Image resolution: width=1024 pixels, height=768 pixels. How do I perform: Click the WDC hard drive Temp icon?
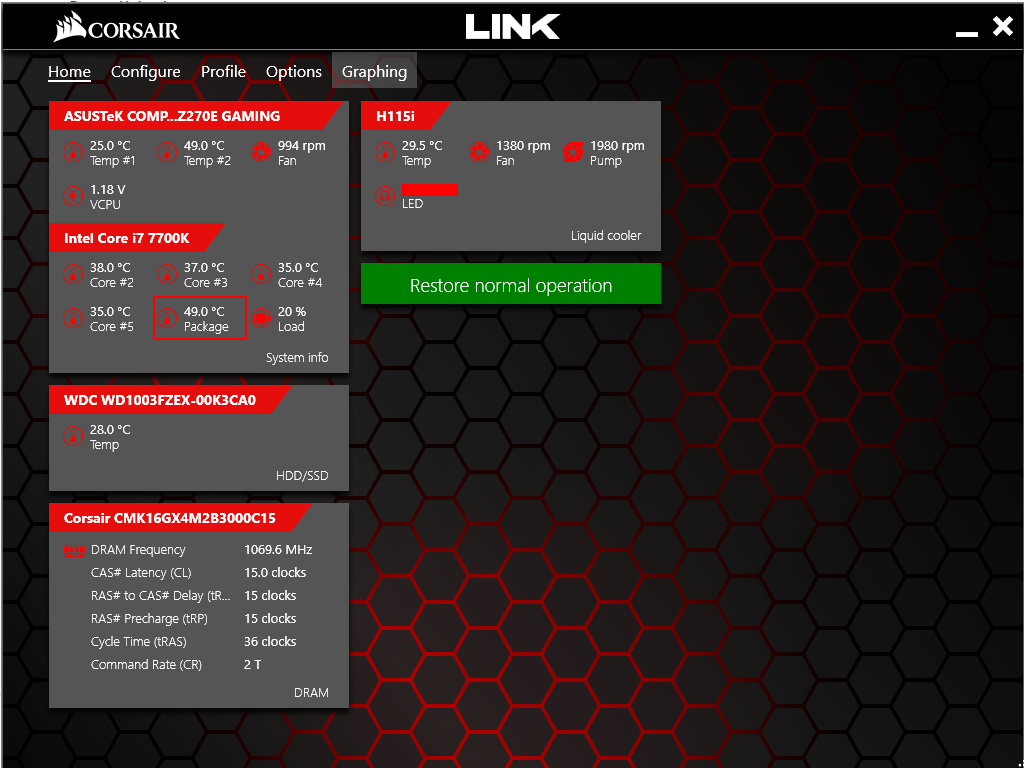[x=73, y=436]
